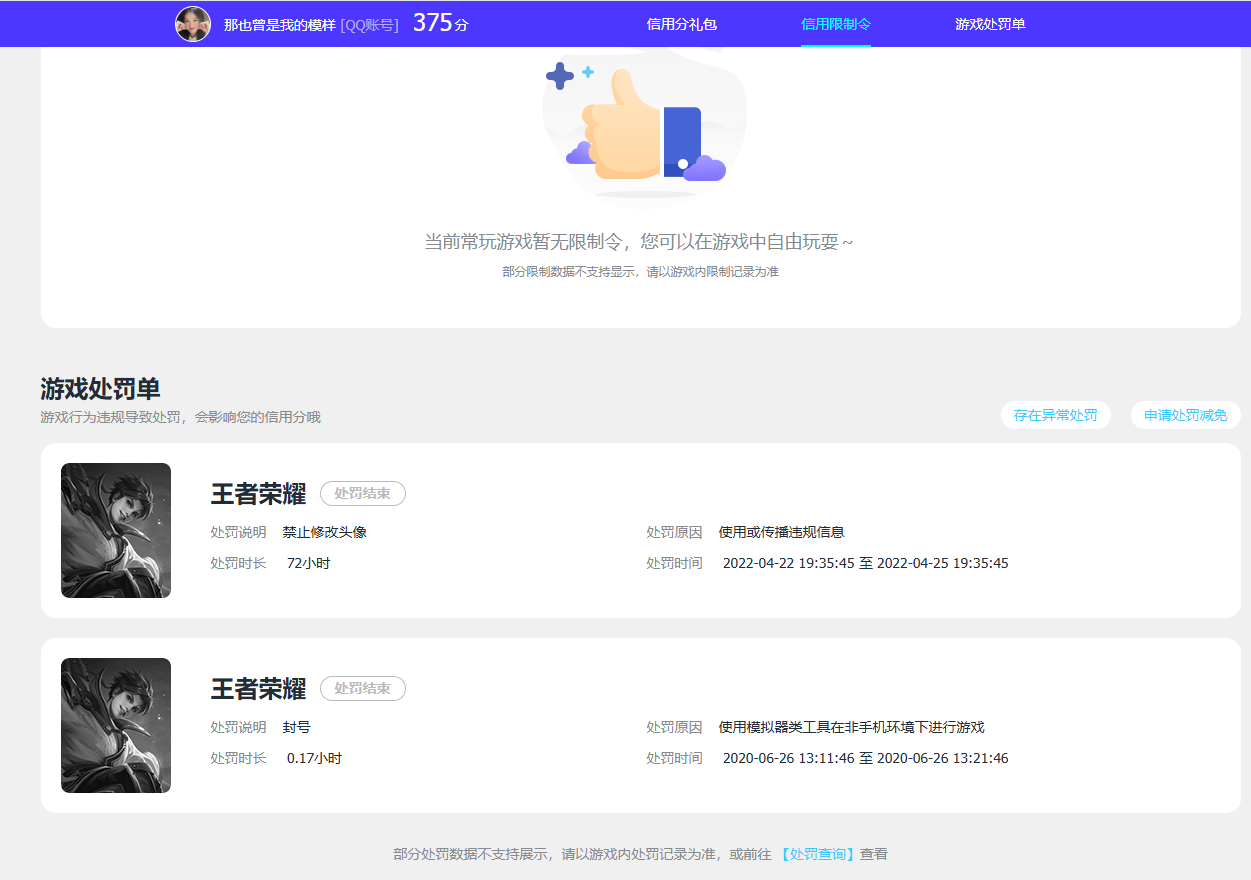Click the 游戏处罚单 section heading

100,389
